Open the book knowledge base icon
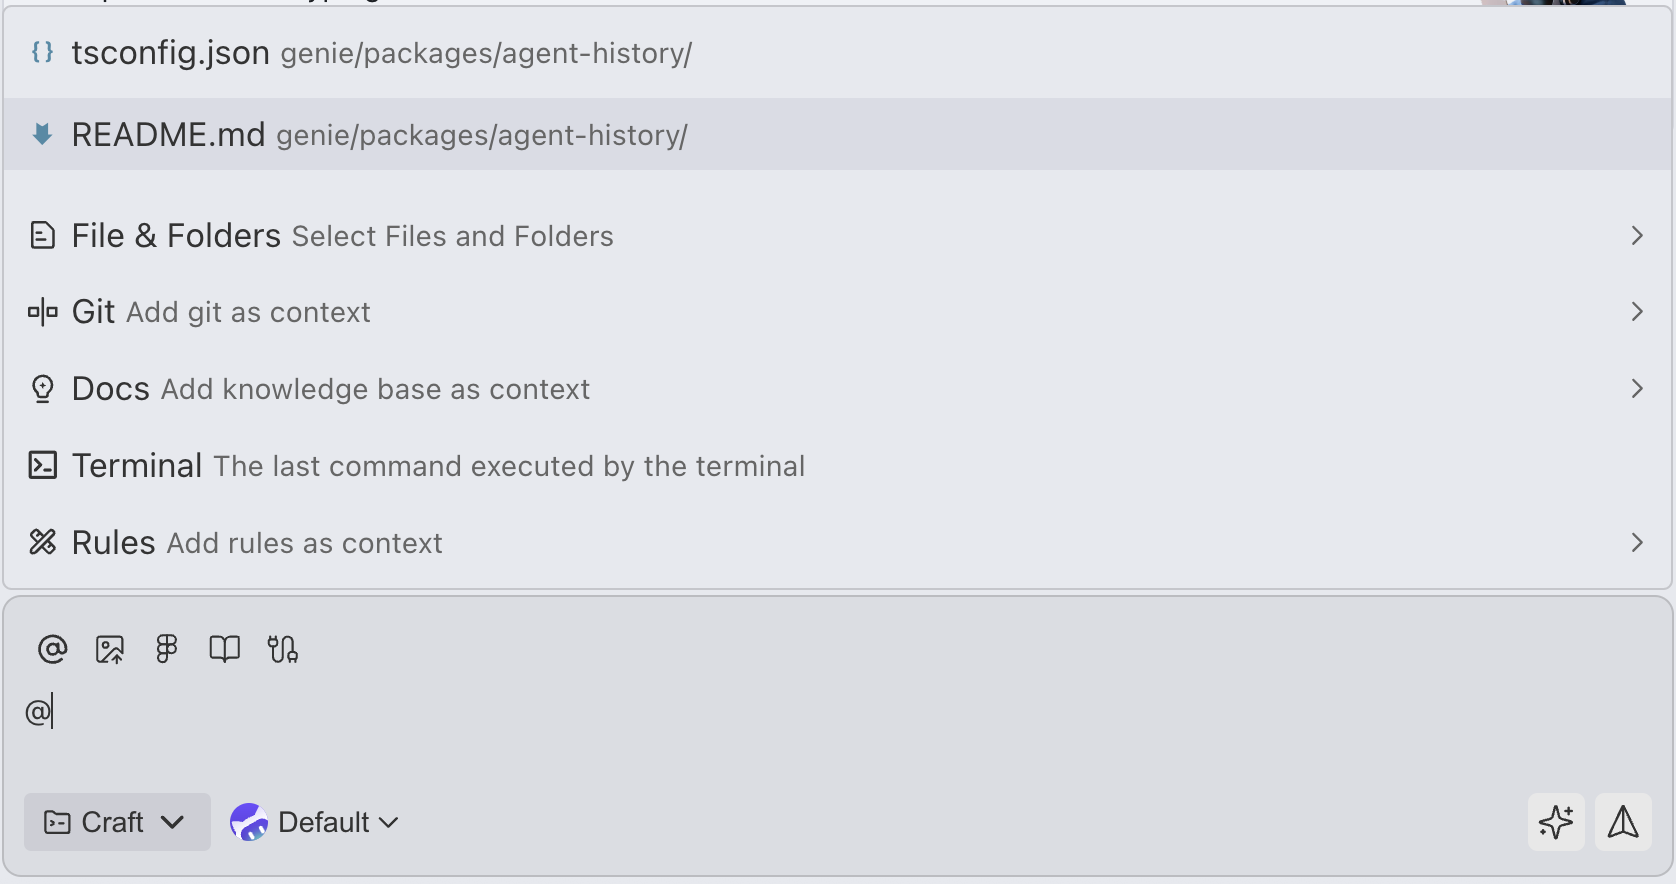 (224, 649)
